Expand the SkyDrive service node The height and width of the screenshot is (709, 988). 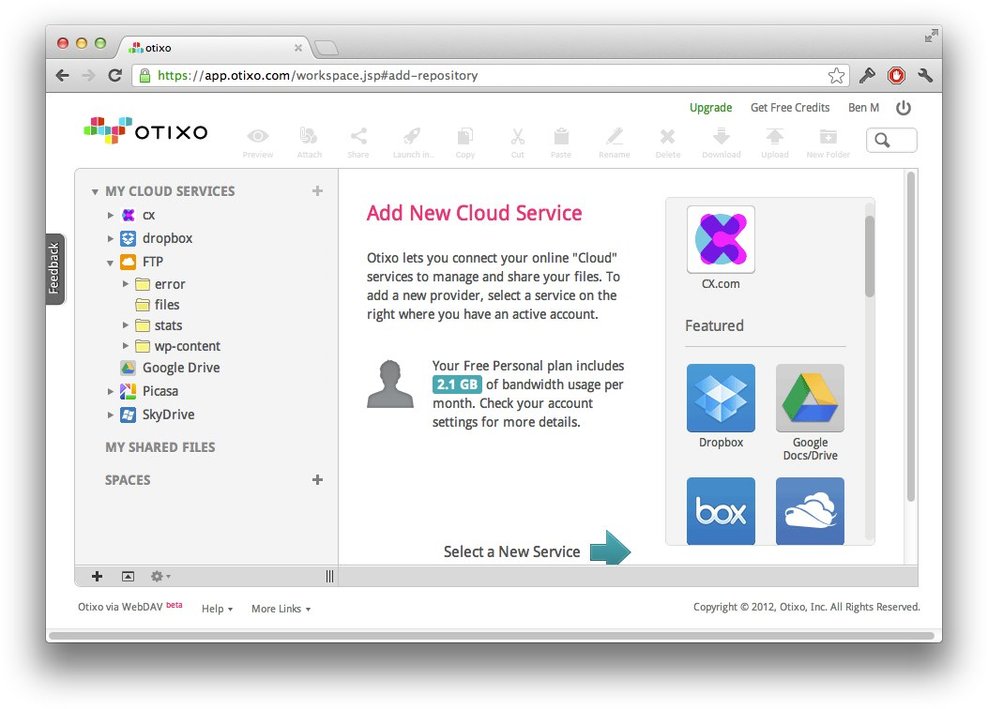click(x=110, y=415)
